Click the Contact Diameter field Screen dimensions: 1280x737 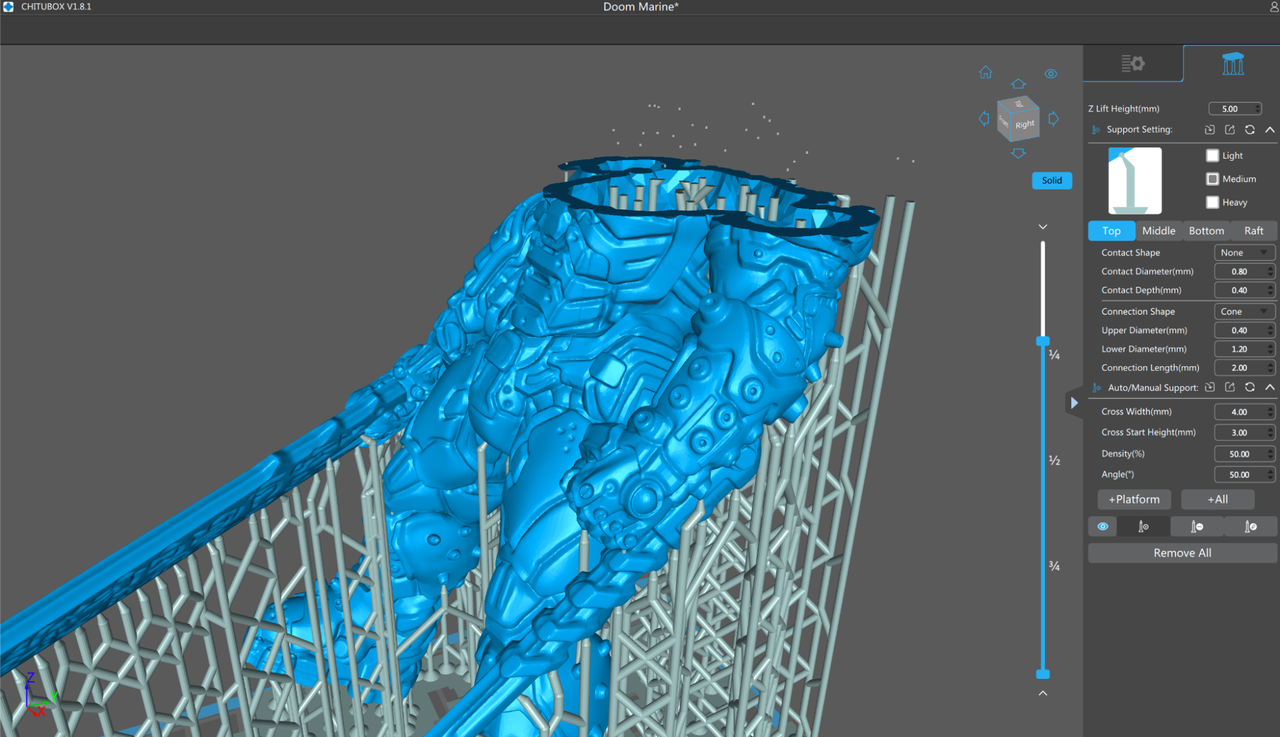pos(1244,271)
